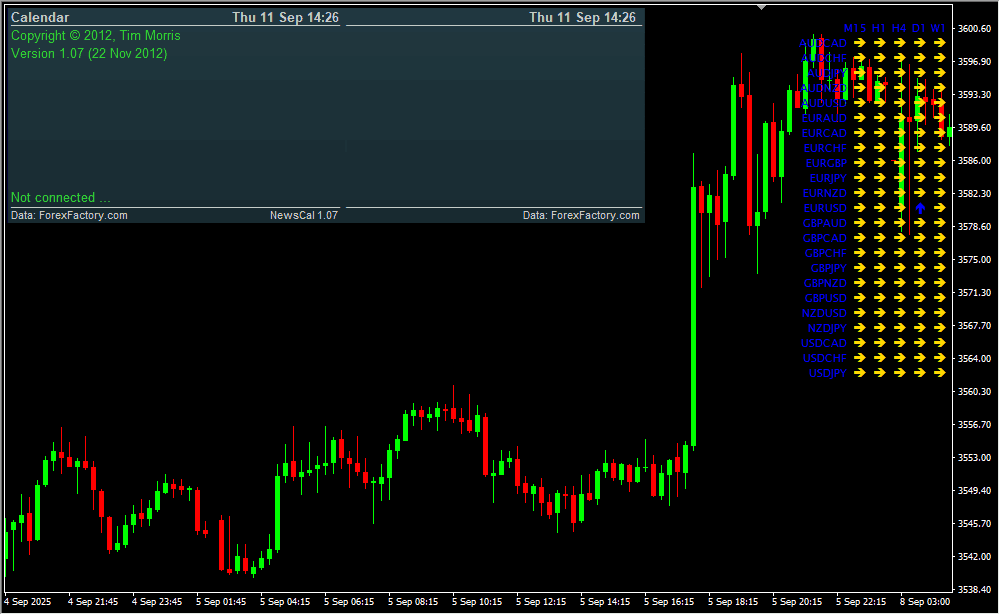Click the EURCHF M15 yellow arrow

point(857,148)
